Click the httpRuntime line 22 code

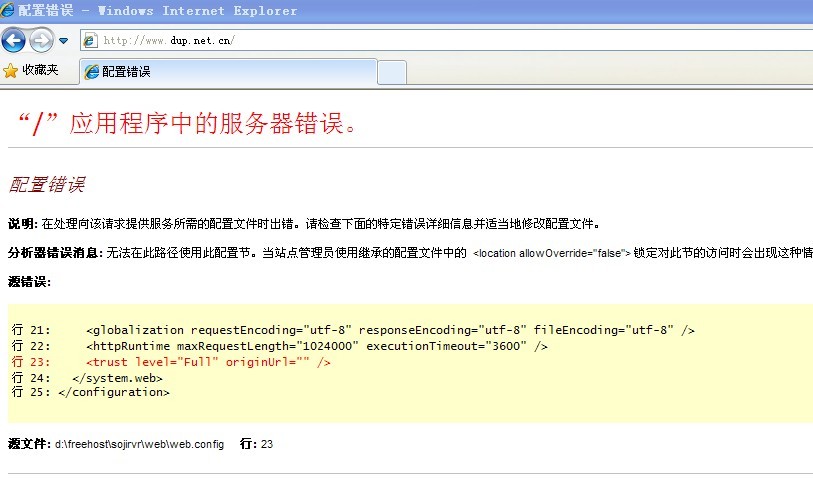pos(317,346)
